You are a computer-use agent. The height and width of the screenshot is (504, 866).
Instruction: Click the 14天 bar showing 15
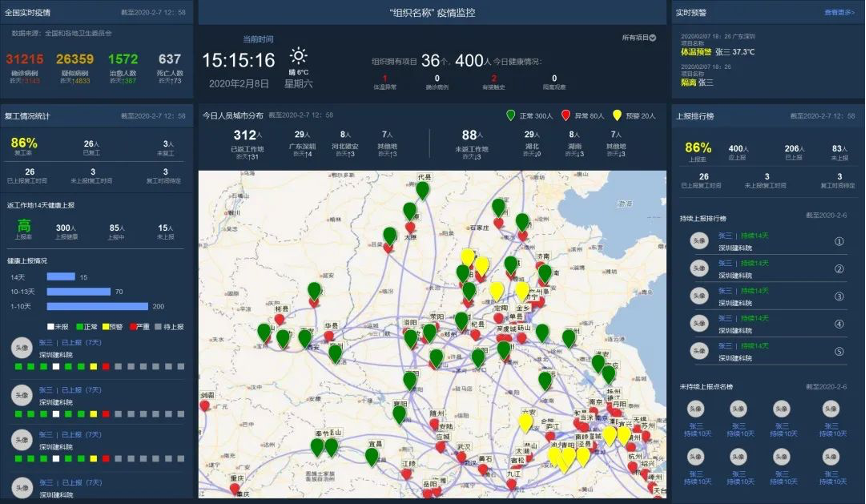click(x=61, y=277)
